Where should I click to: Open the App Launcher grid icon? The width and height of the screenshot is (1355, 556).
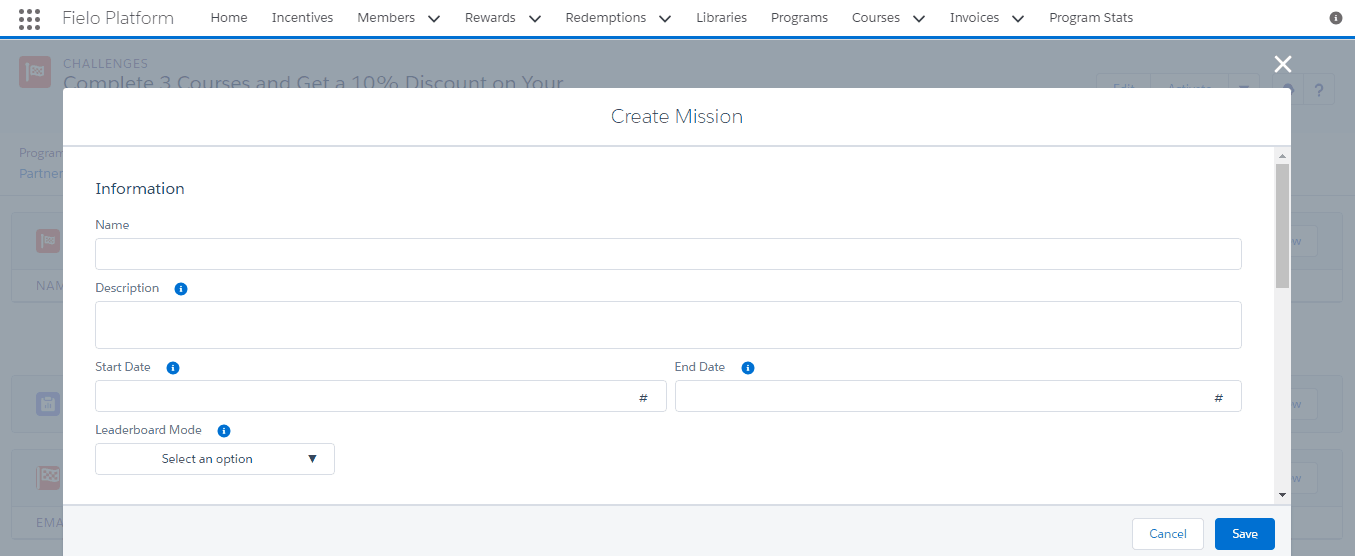tap(30, 18)
